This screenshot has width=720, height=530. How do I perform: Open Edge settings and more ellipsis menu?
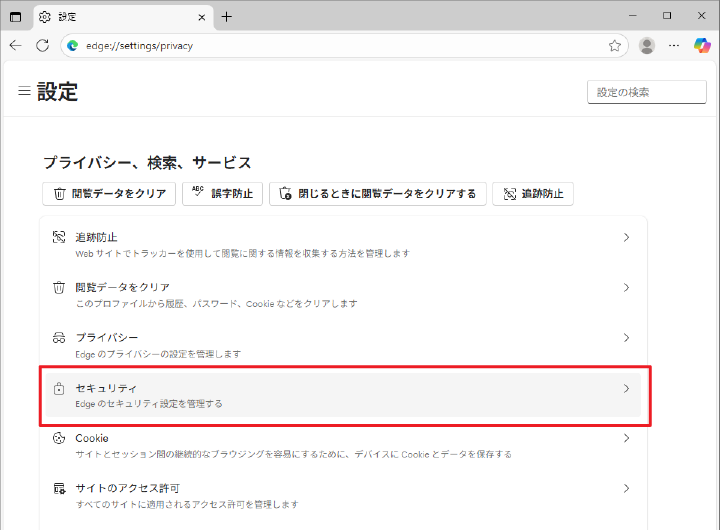coord(674,45)
